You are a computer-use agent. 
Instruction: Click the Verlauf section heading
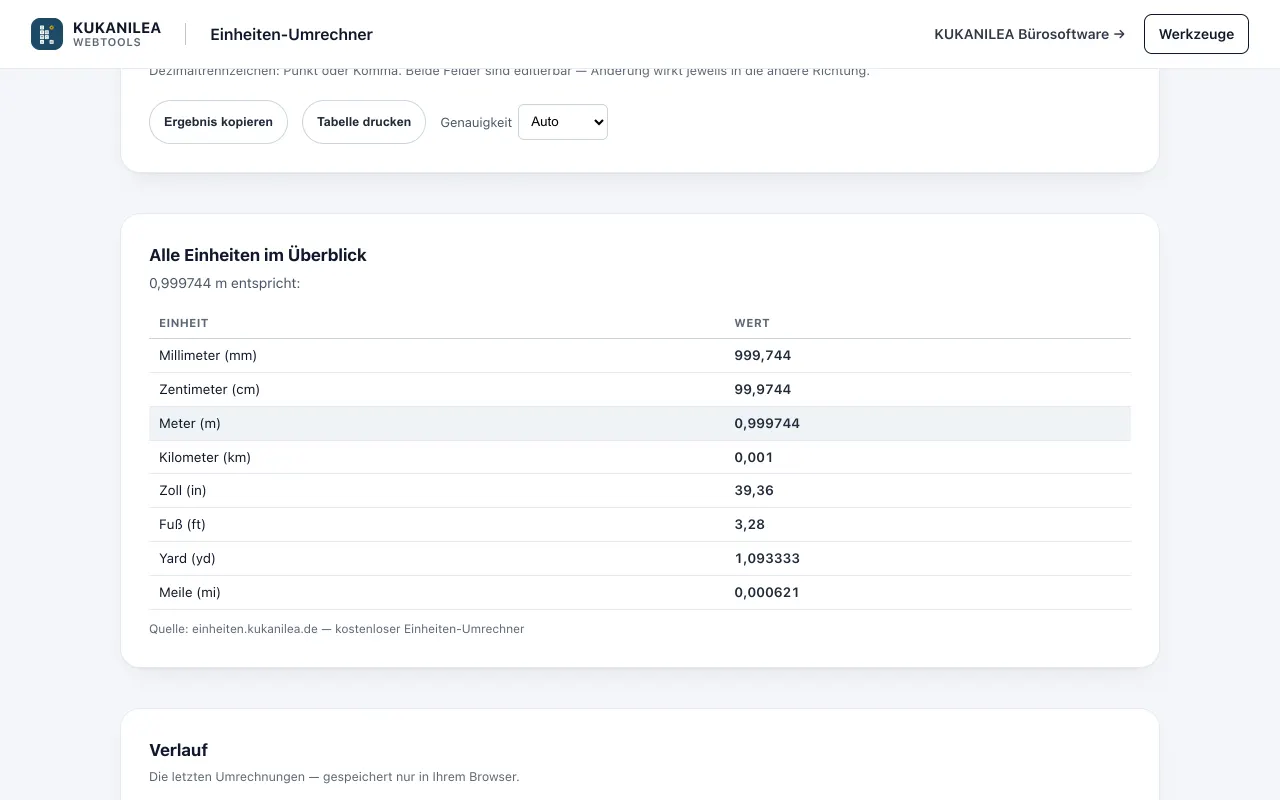(x=178, y=750)
